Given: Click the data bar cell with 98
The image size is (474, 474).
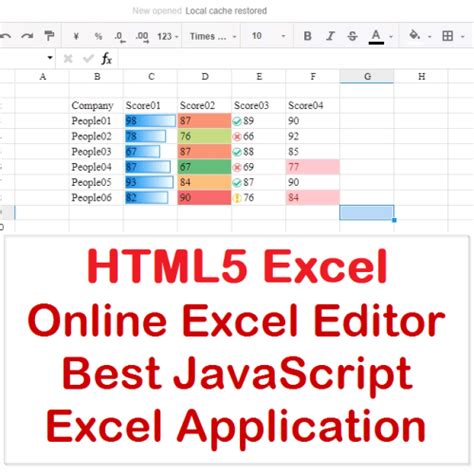Looking at the screenshot, I should pos(150,121).
